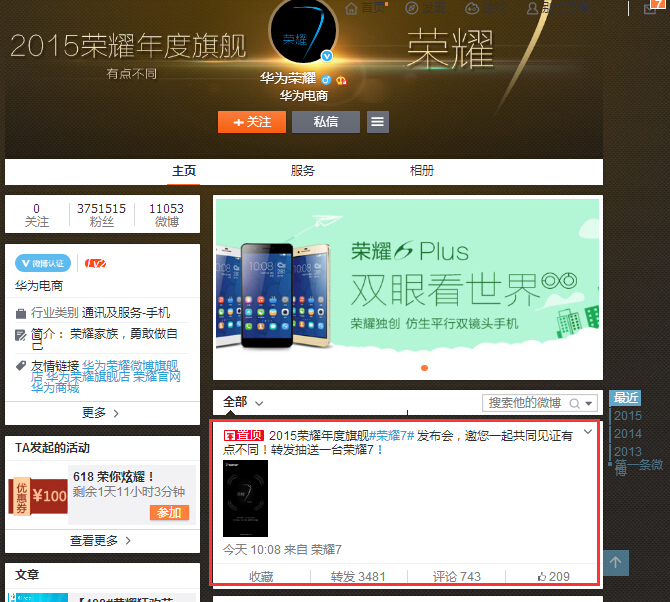The image size is (670, 602).
Task: Select 最近 in the timeline
Action: click(x=625, y=398)
